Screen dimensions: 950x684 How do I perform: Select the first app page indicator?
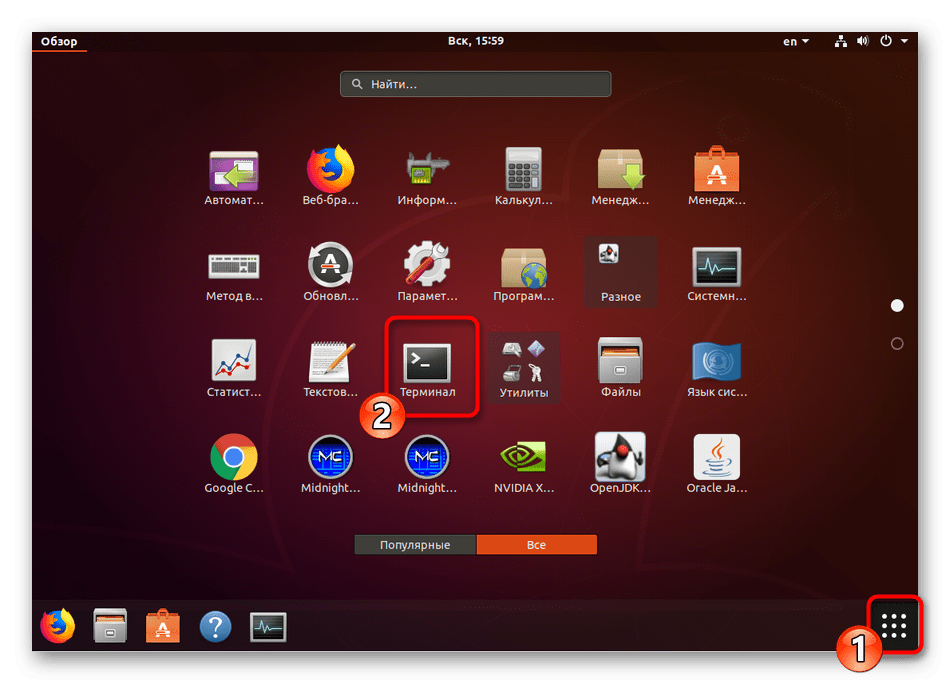[x=897, y=305]
